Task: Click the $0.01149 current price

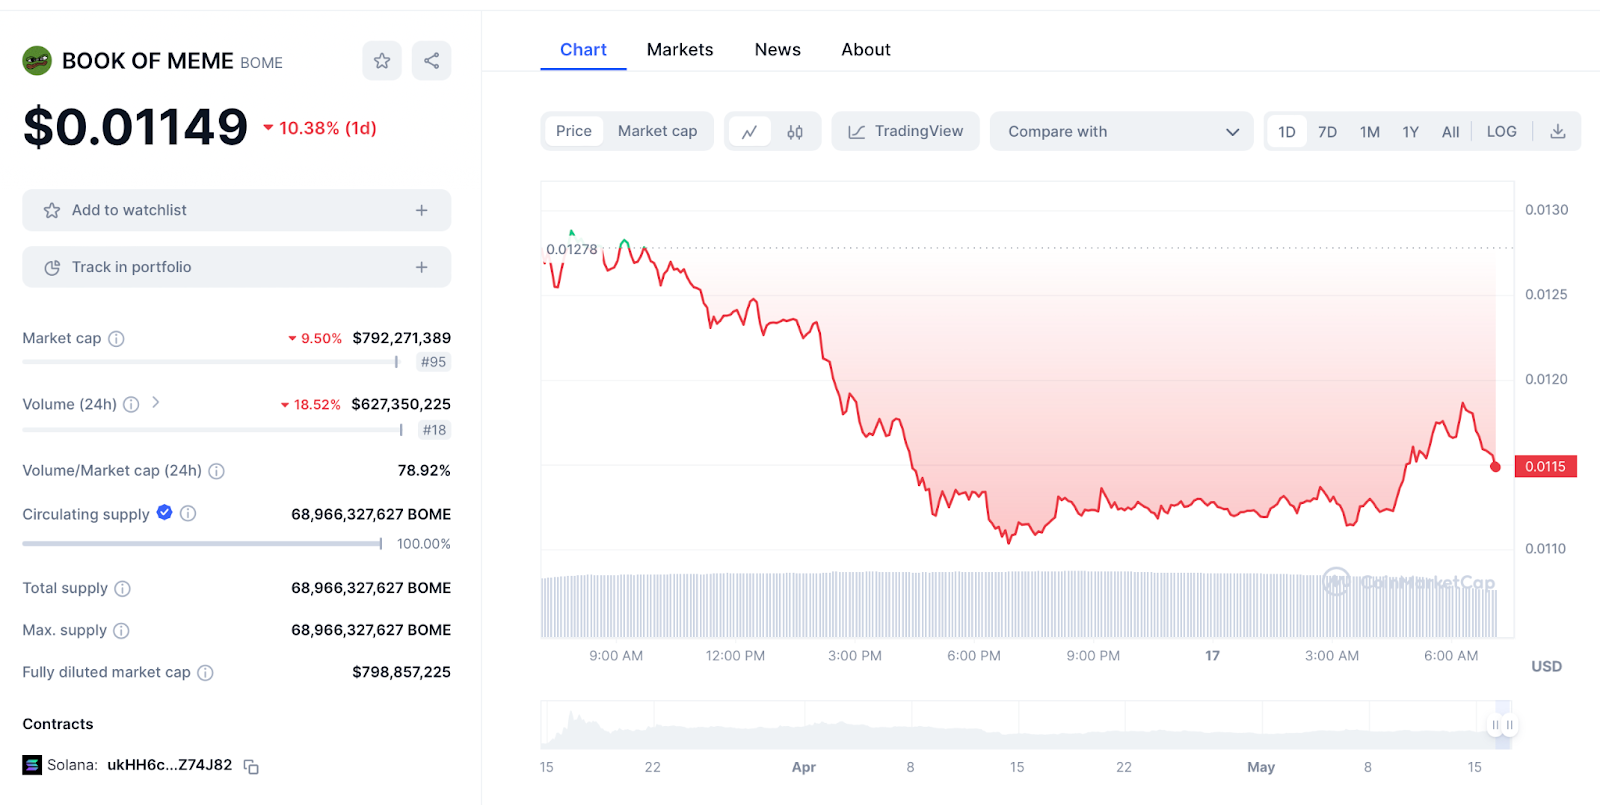Action: 135,127
